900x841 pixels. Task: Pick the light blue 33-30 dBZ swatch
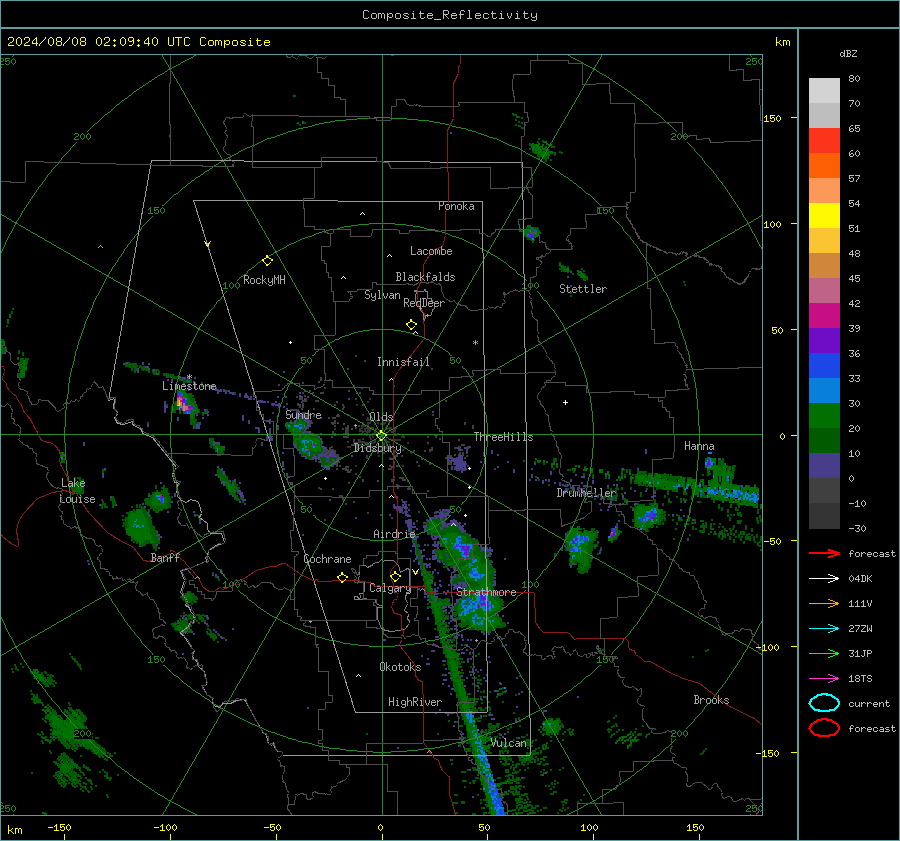[x=824, y=391]
